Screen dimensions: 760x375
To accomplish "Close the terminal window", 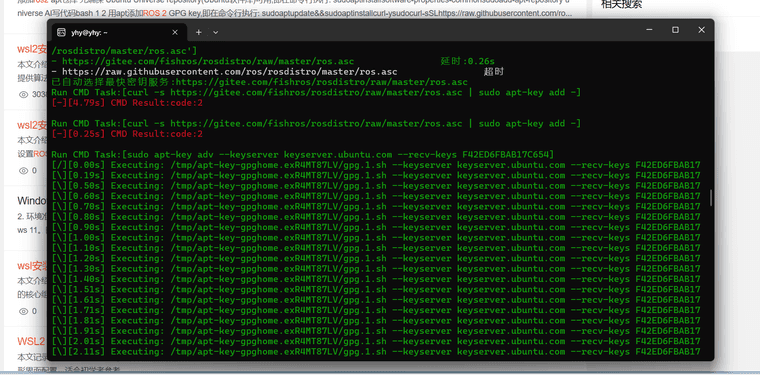I will 701,30.
